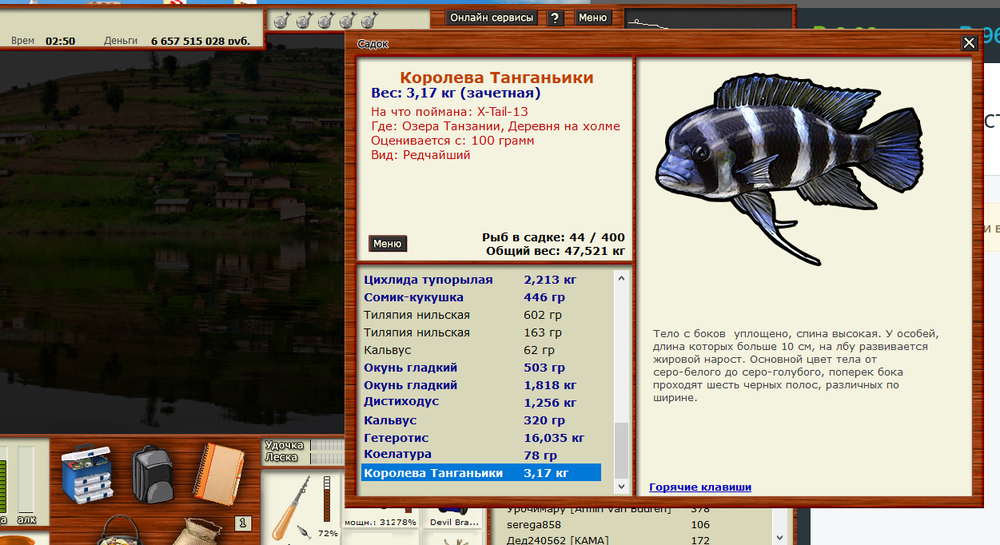Select Гетеротис 16,035 кг row

482,438
